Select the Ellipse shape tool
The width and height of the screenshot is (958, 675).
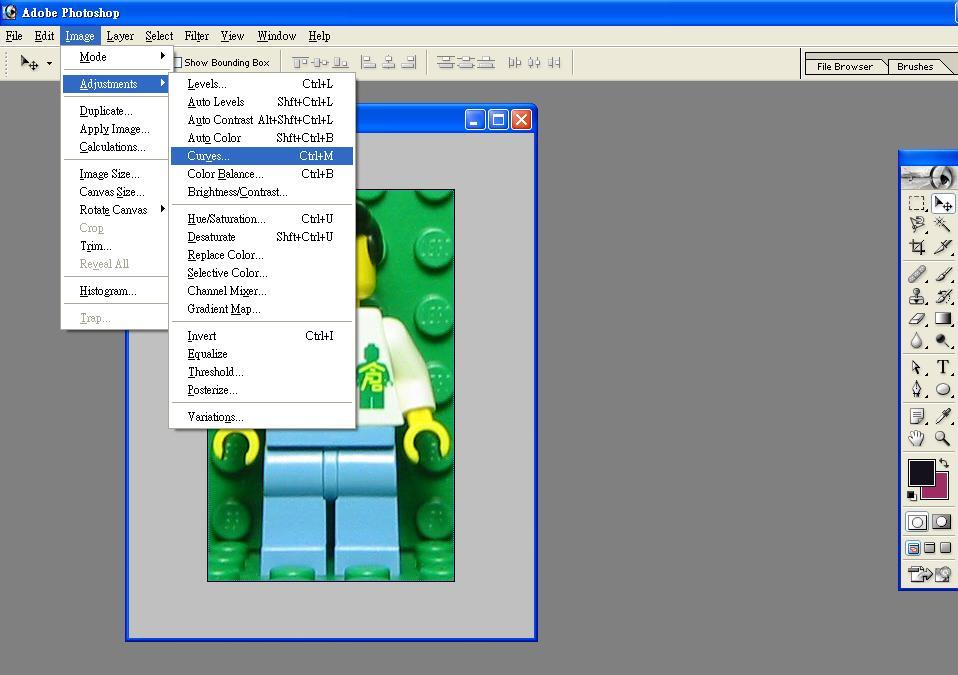(x=943, y=389)
